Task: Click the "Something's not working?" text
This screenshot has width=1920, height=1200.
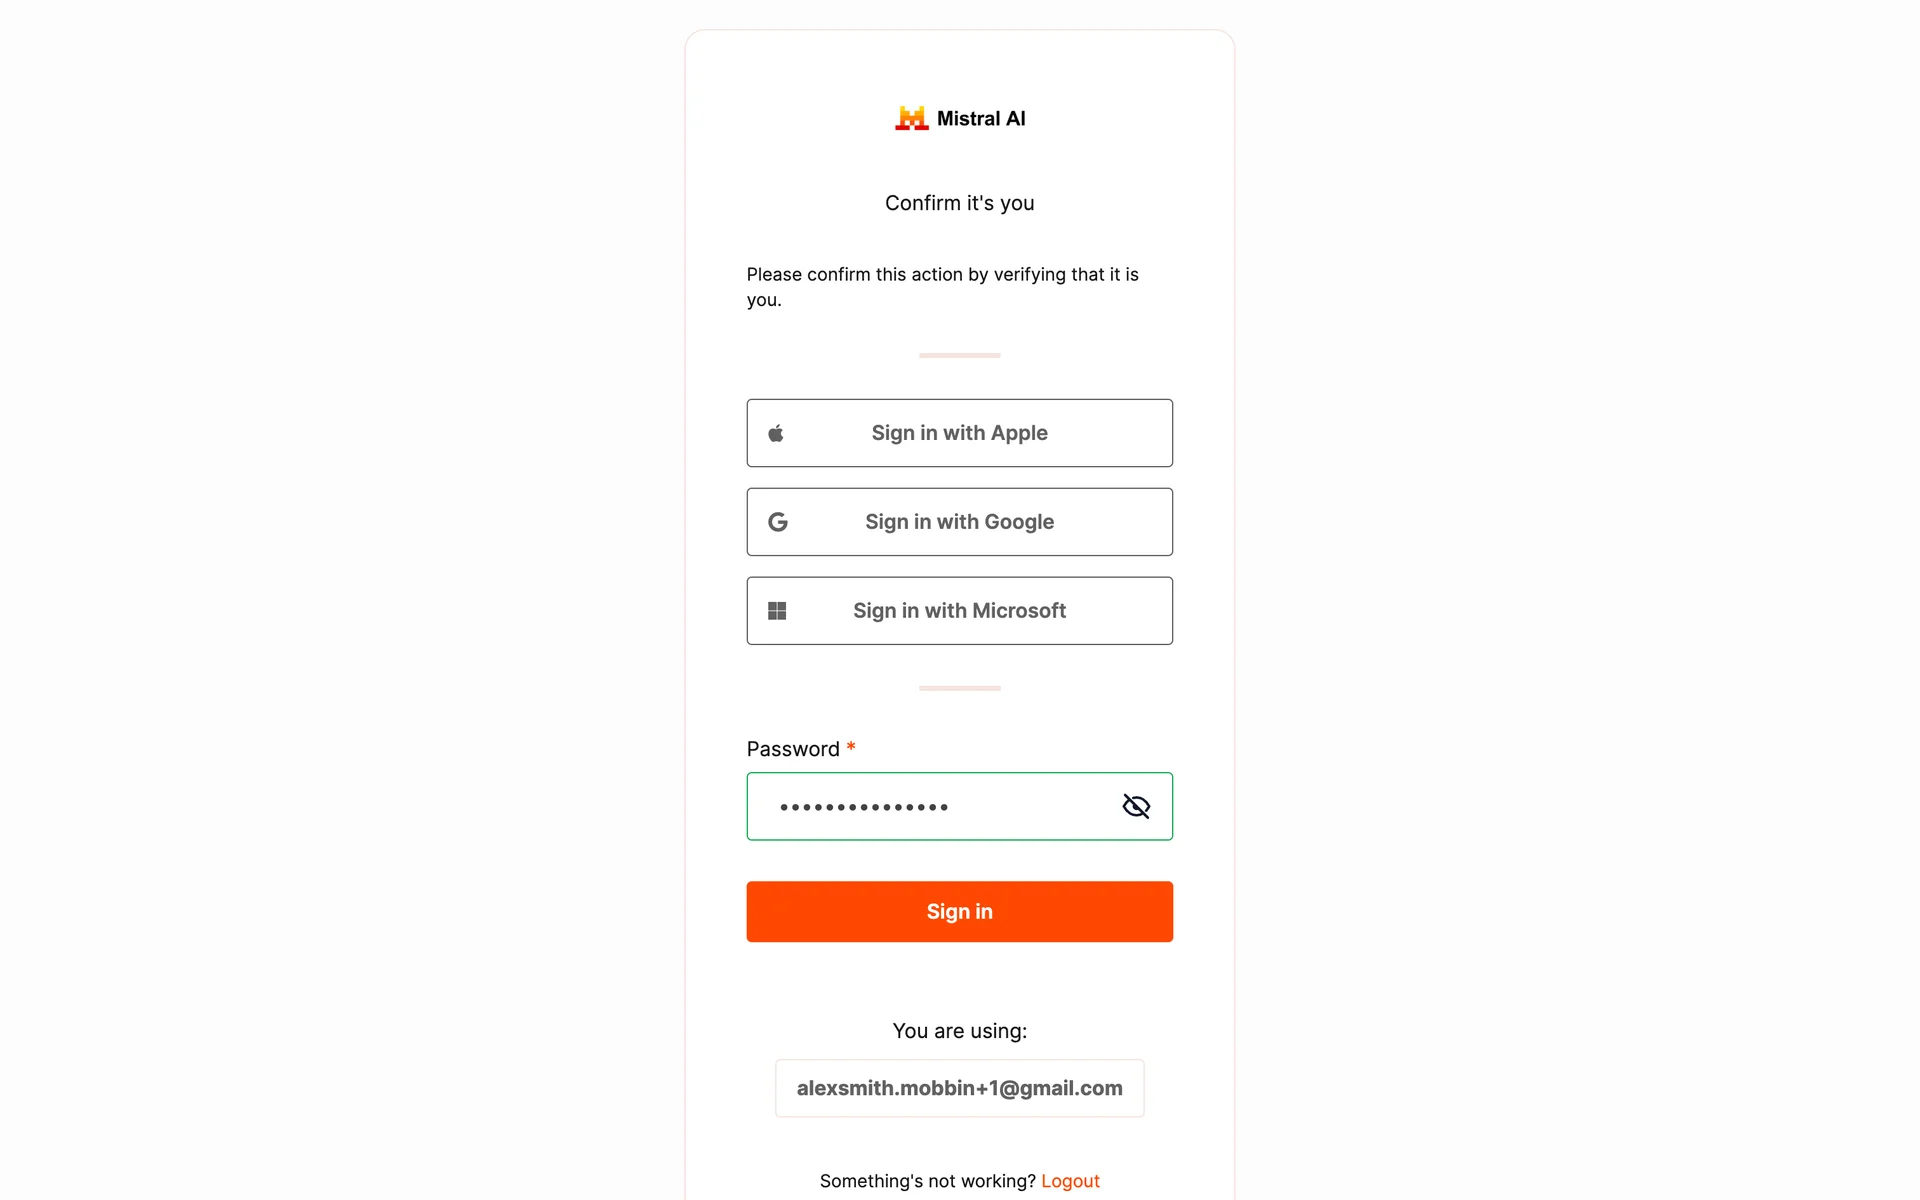Action: (x=928, y=1181)
